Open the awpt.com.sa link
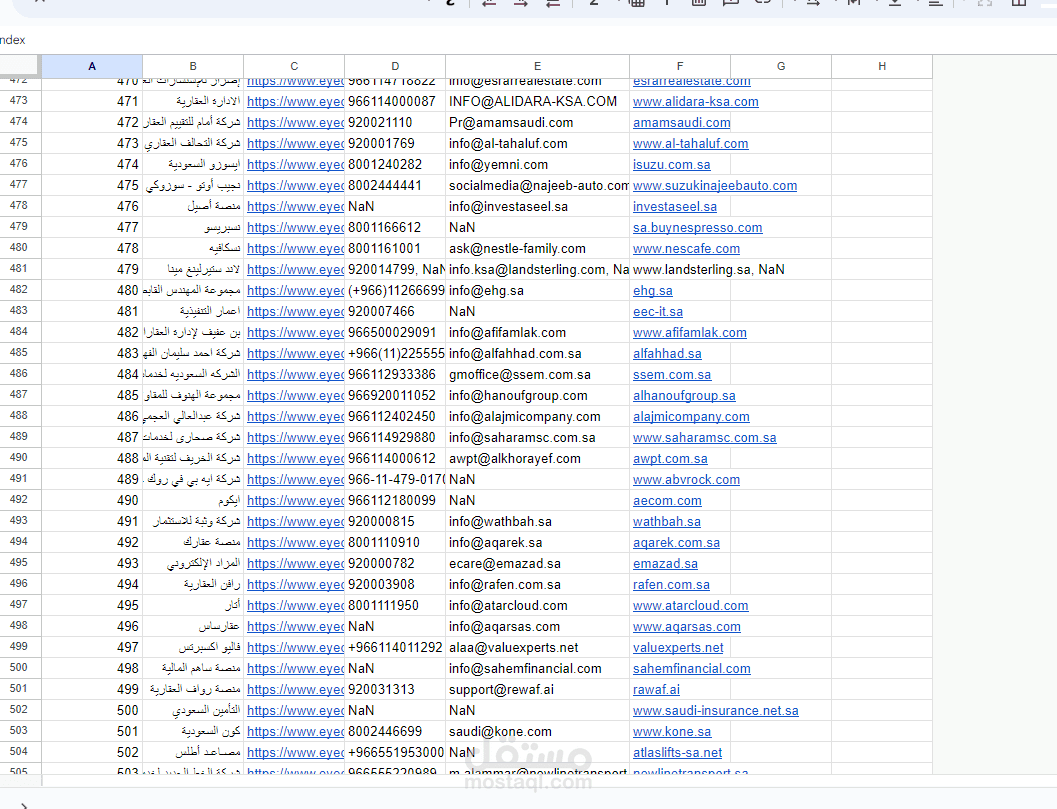The width and height of the screenshot is (1057, 809). point(670,458)
